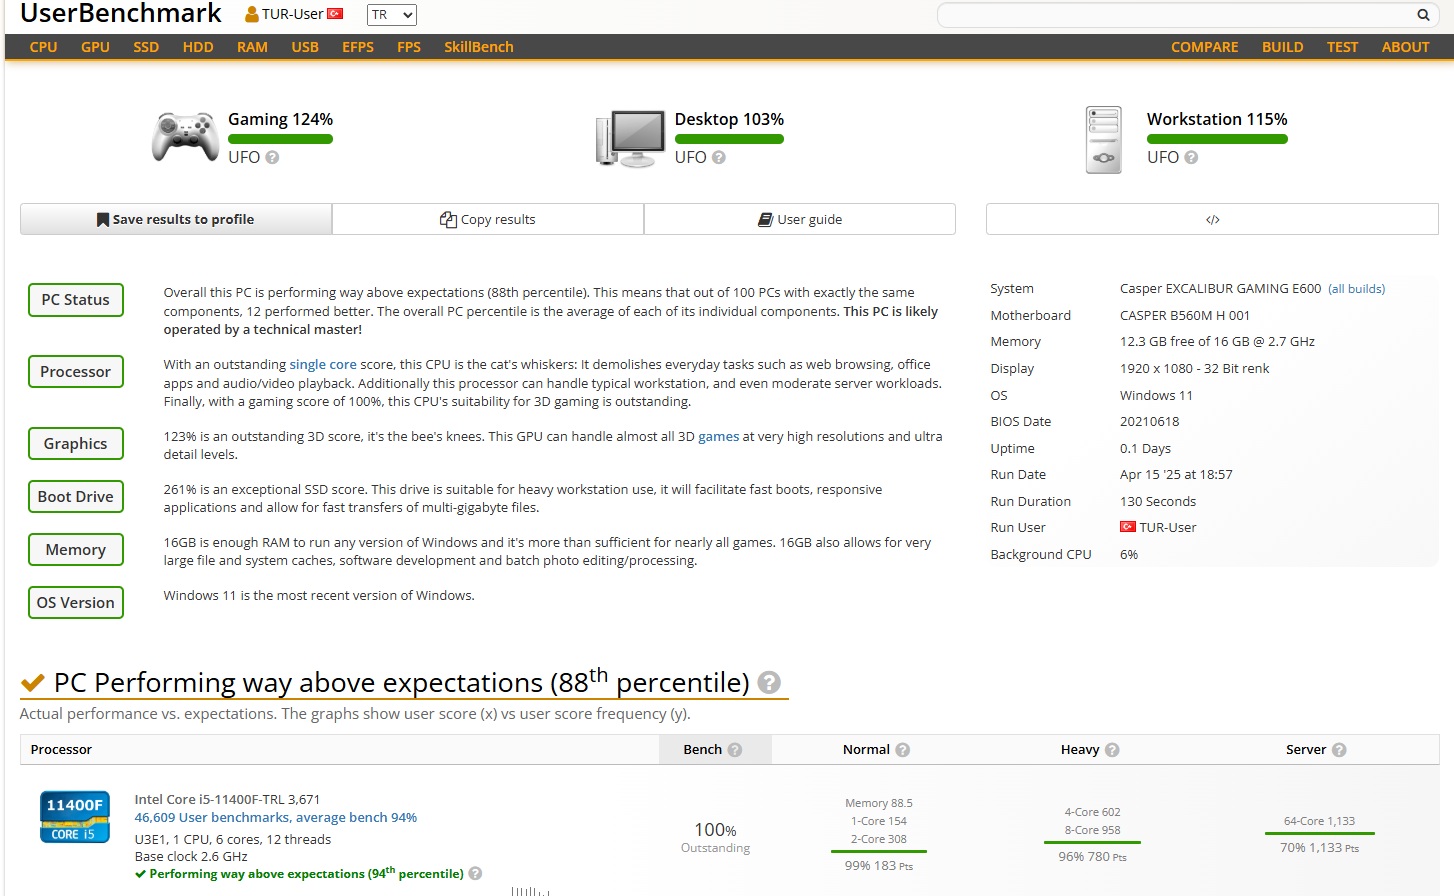Open the HDD menu
Image resolution: width=1454 pixels, height=896 pixels.
pos(198,47)
